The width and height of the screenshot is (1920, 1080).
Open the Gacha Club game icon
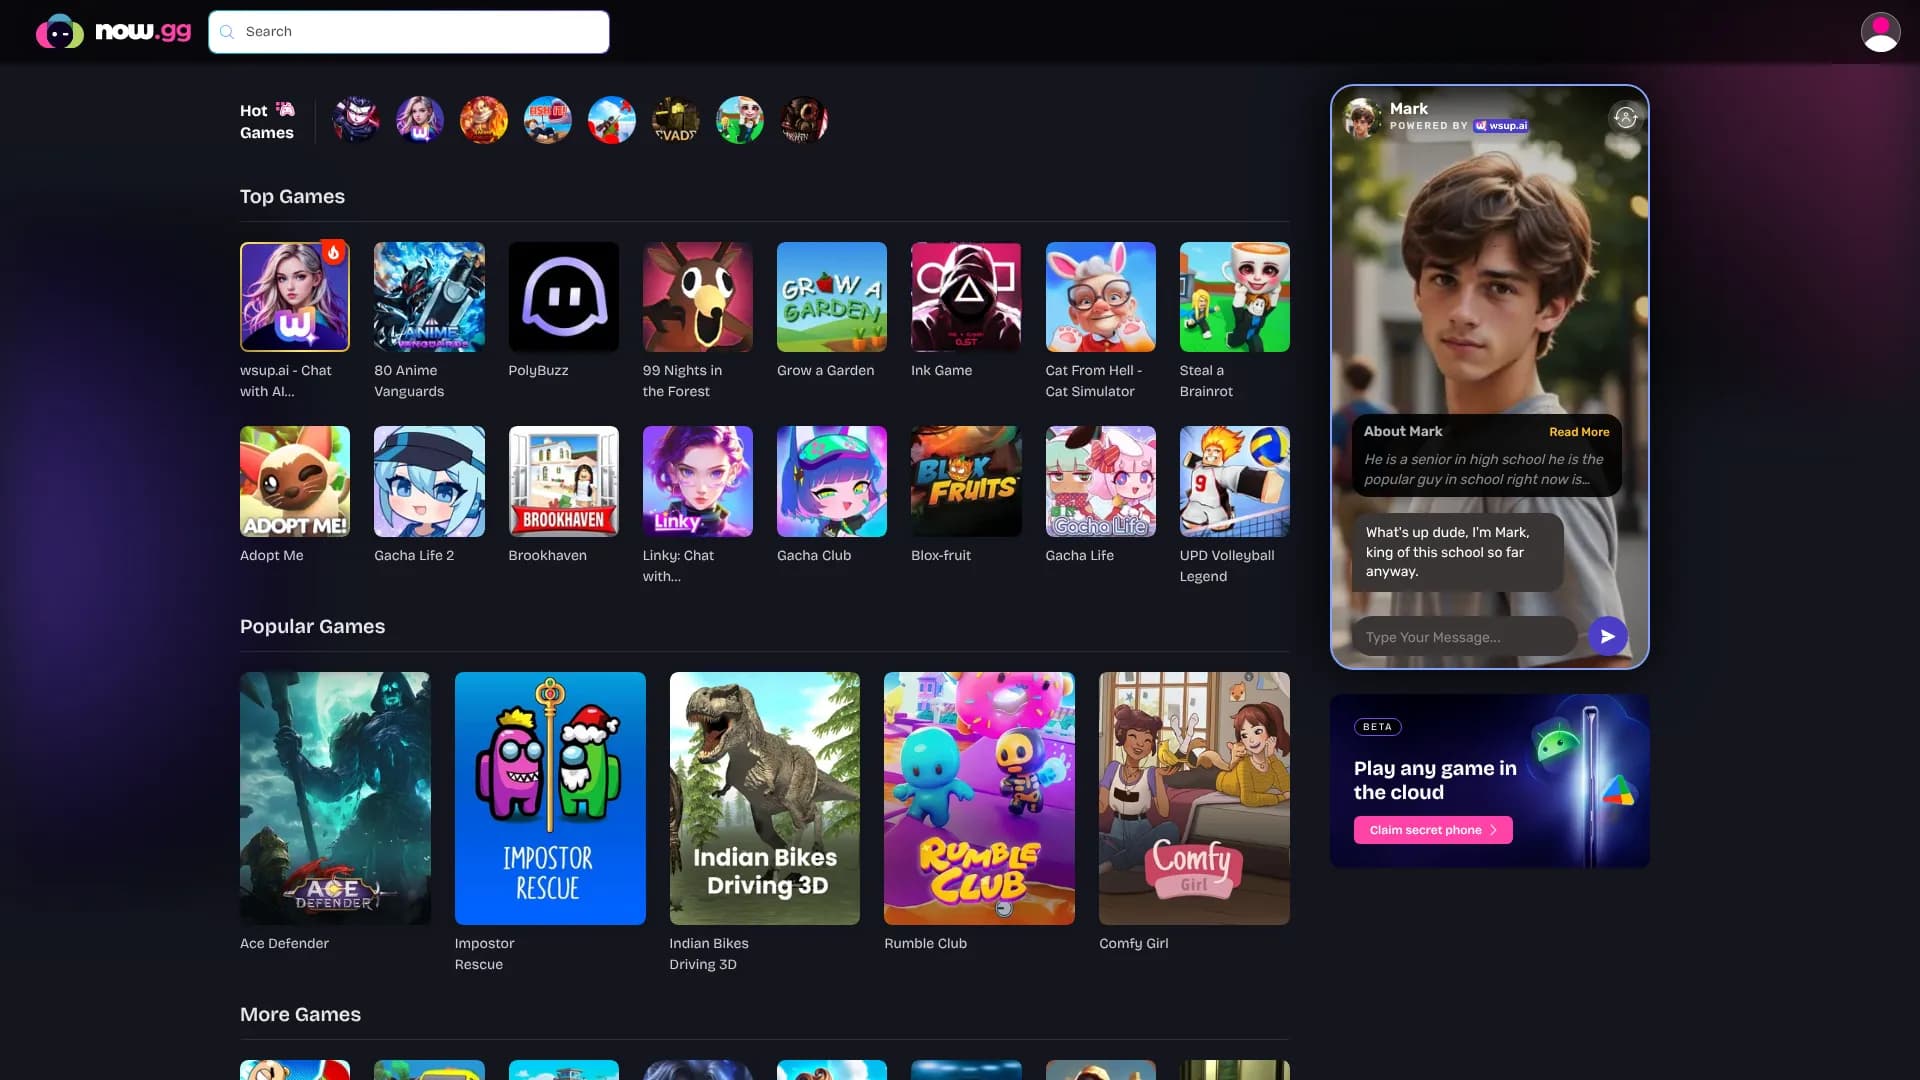[832, 482]
